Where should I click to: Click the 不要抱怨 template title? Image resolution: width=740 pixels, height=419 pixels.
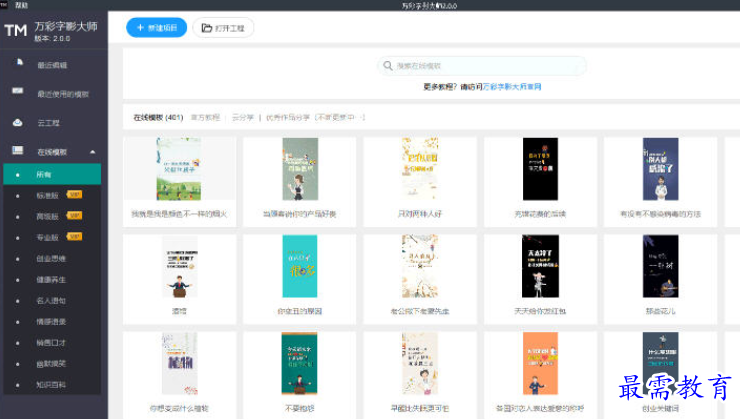[300, 409]
